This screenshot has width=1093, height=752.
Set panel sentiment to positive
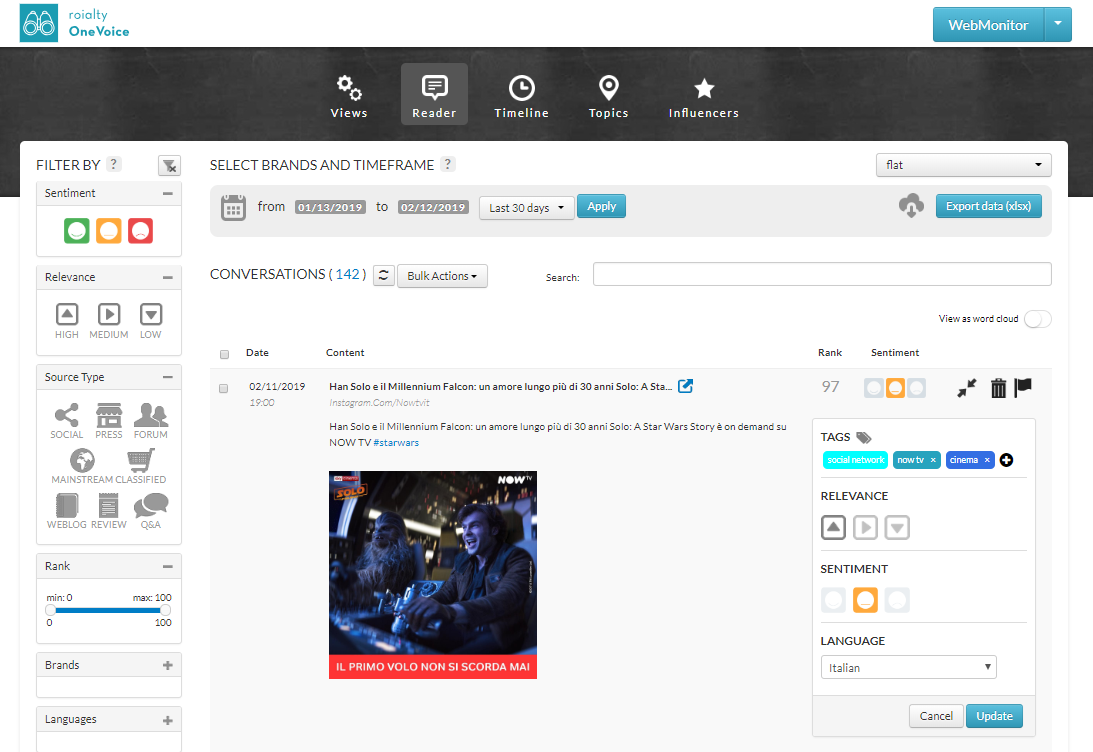(833, 599)
